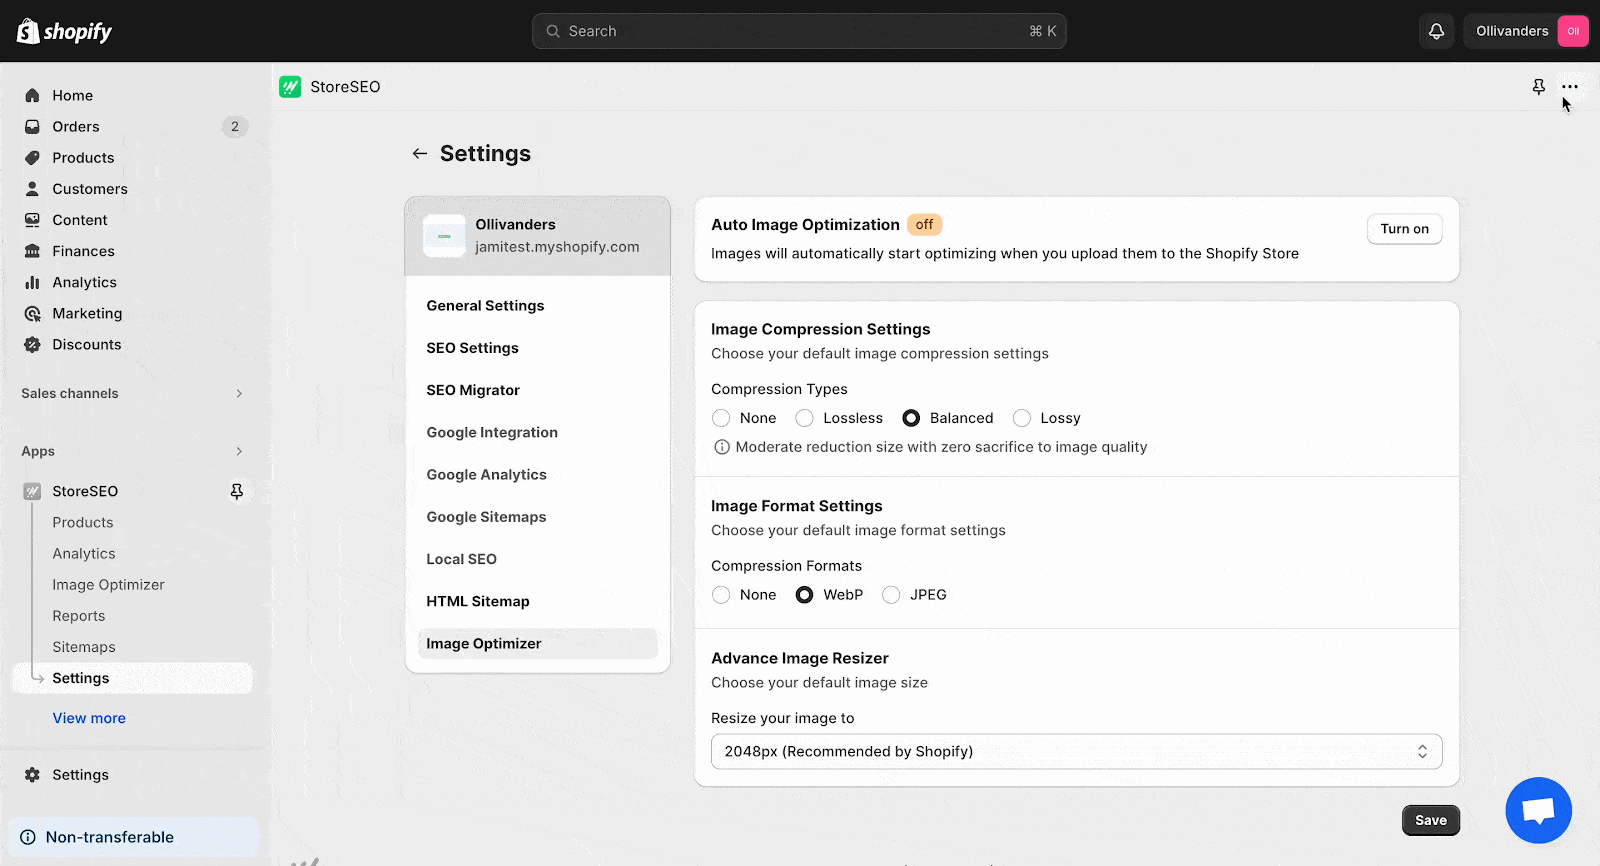Unpin StoreSEO app in sidebar
This screenshot has width=1600, height=866.
(x=237, y=491)
